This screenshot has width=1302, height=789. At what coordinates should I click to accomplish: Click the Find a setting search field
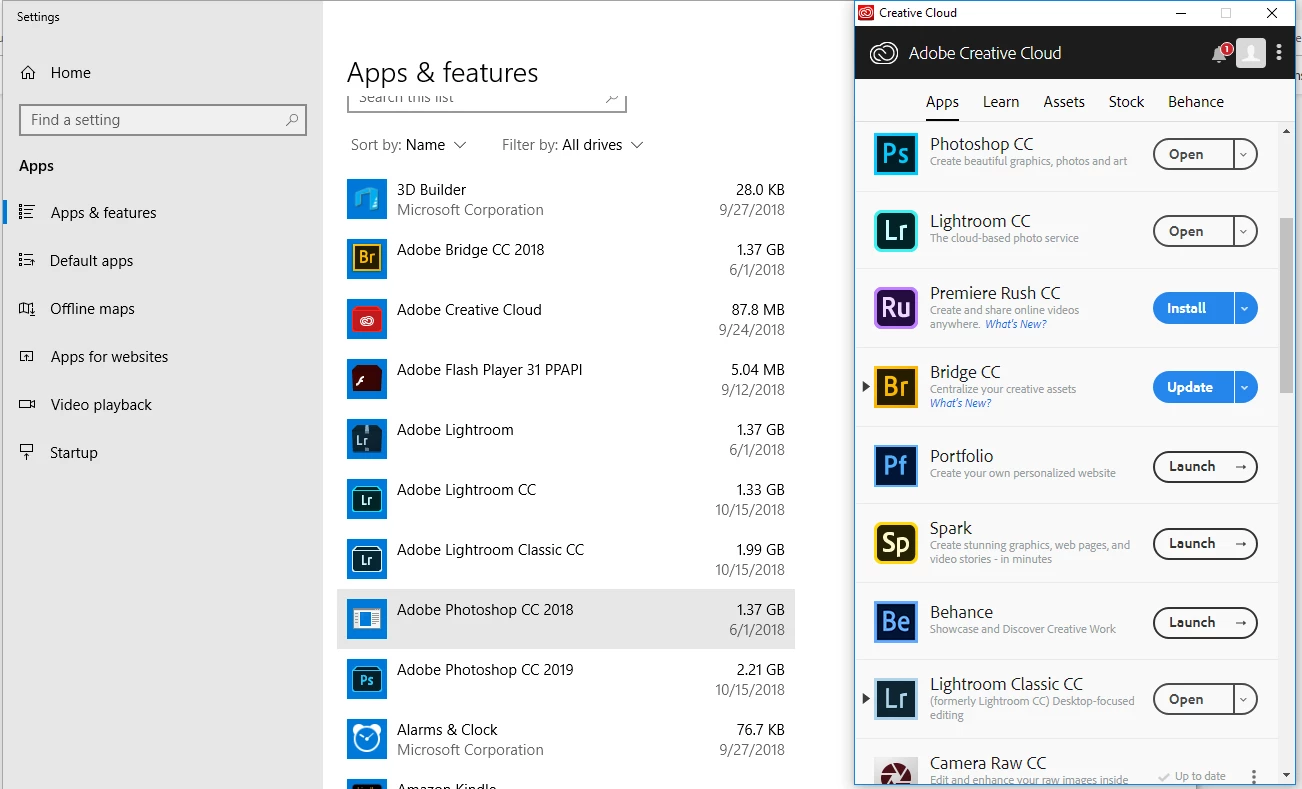click(x=163, y=120)
